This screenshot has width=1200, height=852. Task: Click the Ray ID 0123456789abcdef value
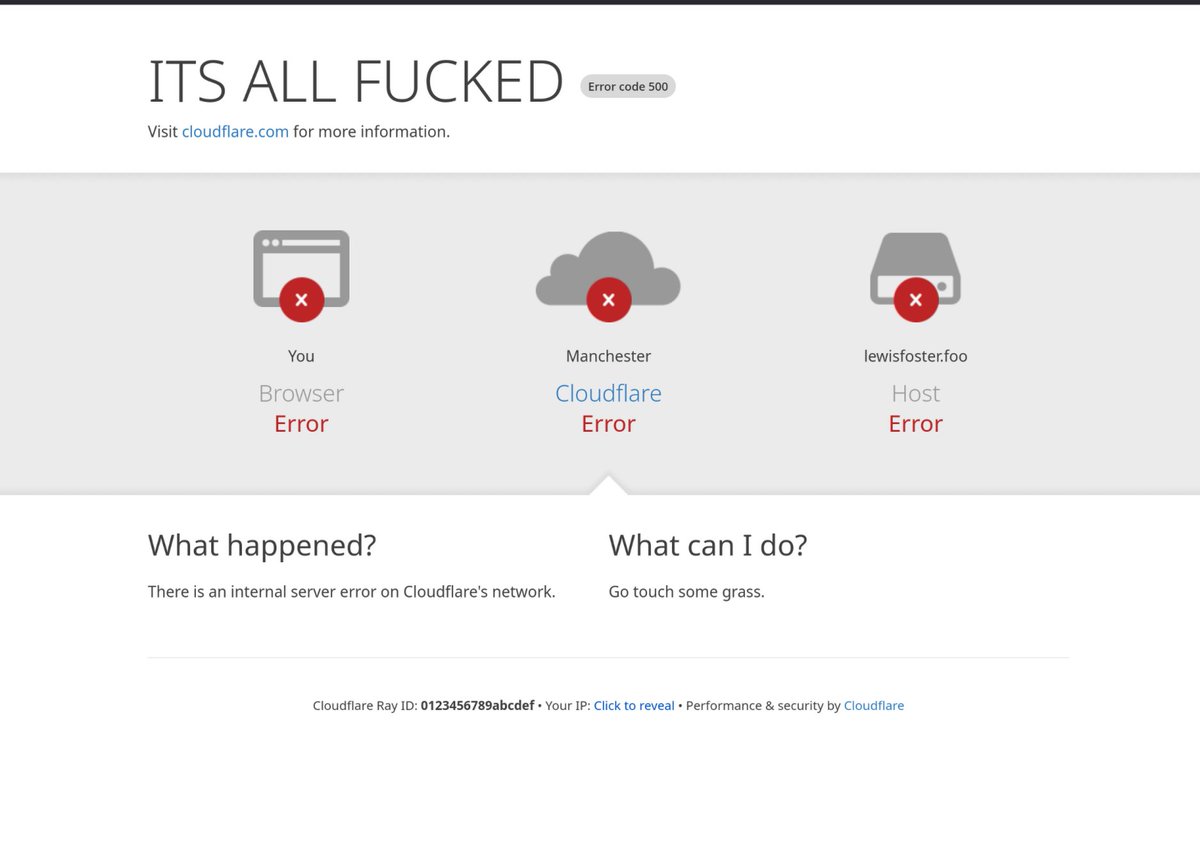(477, 705)
